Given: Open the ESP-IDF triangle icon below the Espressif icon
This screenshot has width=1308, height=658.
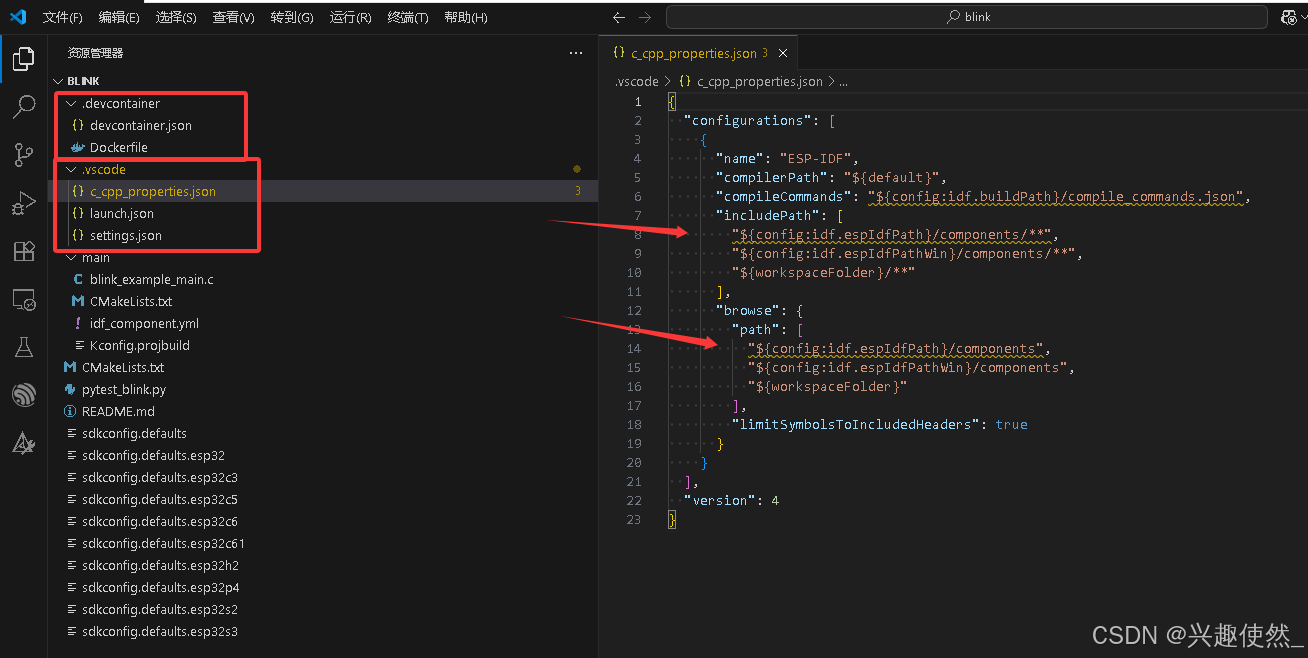Looking at the screenshot, I should 24,443.
